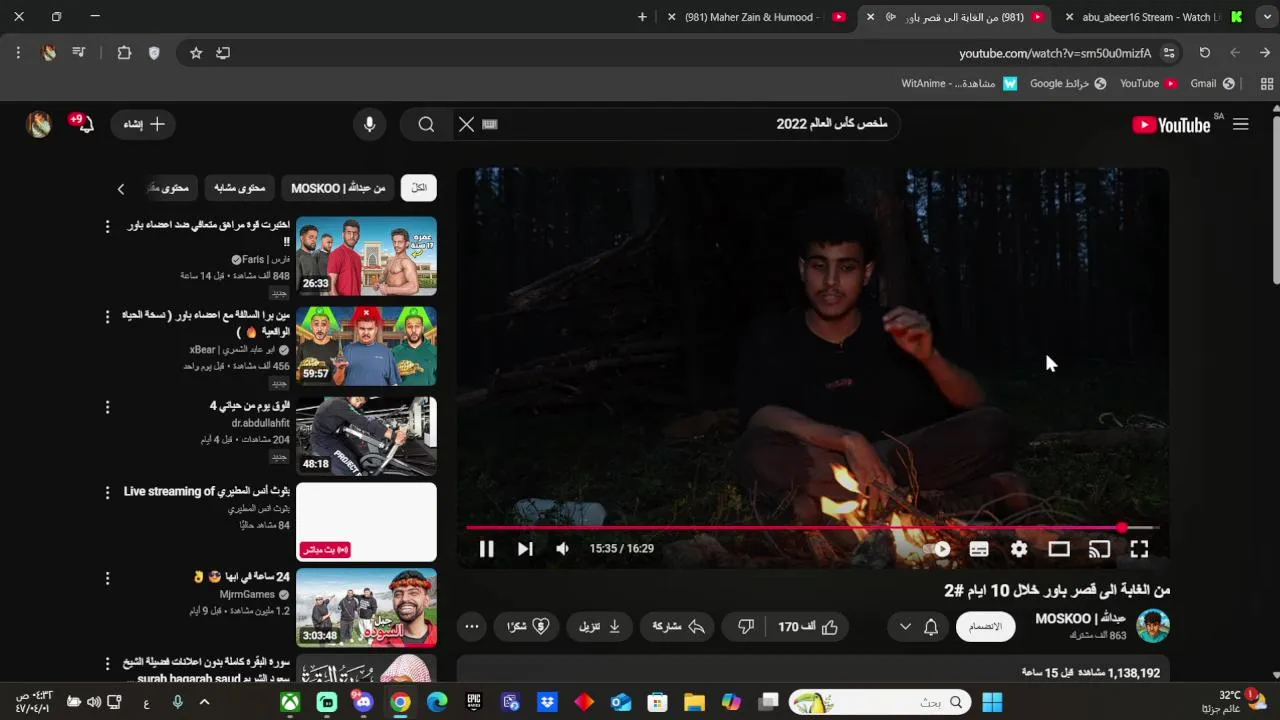This screenshot has width=1280, height=720.
Task: Open YouTube notifications bell
Action: (83, 124)
